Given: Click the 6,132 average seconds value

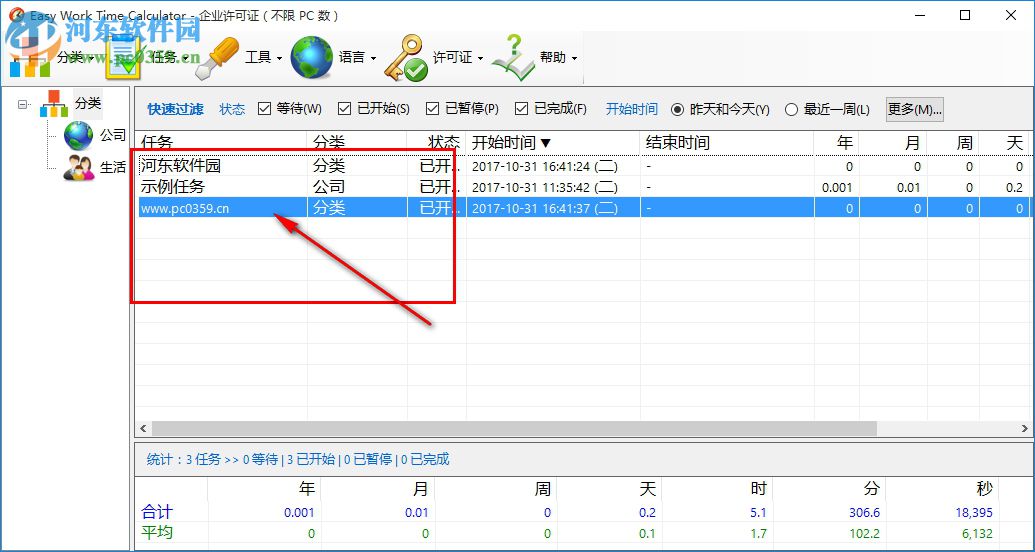Looking at the screenshot, I should [978, 534].
